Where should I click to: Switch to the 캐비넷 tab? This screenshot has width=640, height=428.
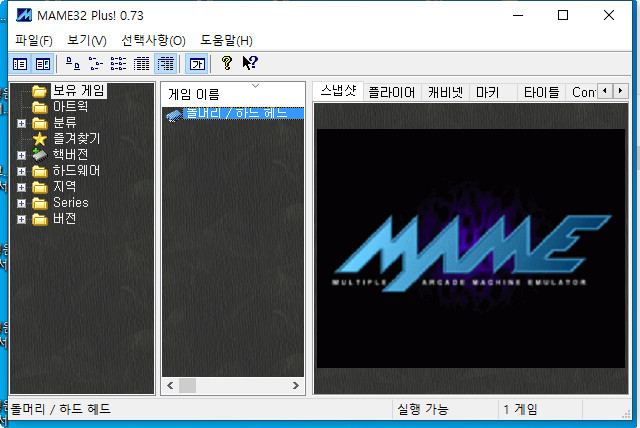(x=445, y=93)
